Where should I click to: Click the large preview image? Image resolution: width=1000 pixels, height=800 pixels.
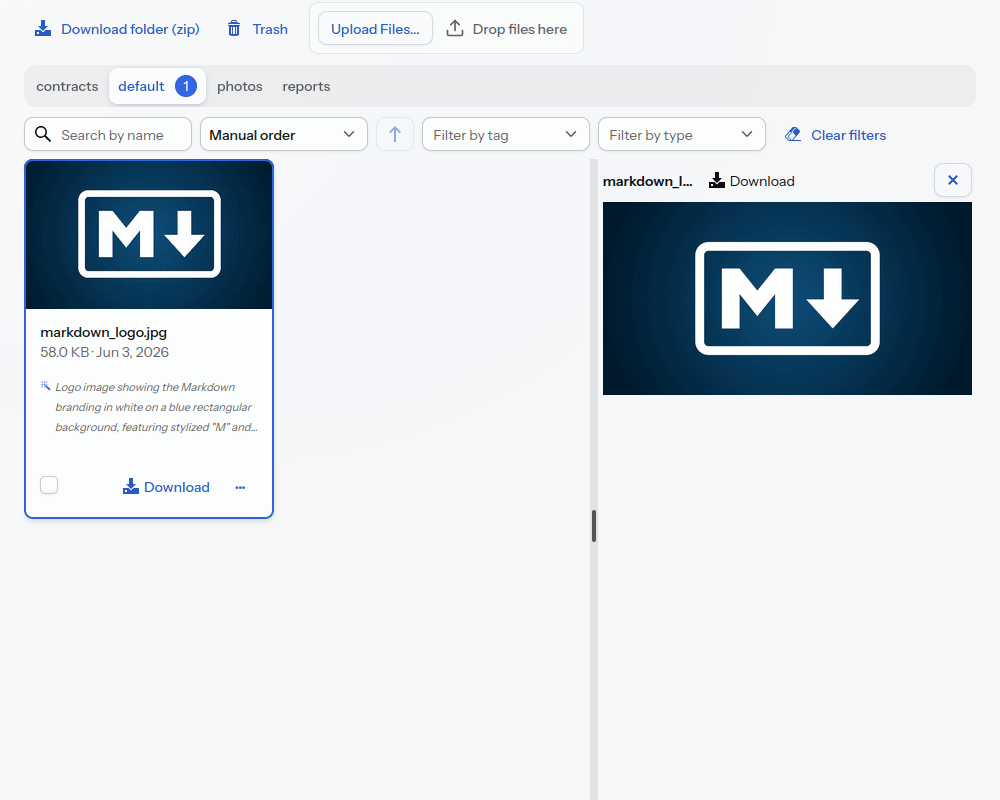click(x=787, y=299)
